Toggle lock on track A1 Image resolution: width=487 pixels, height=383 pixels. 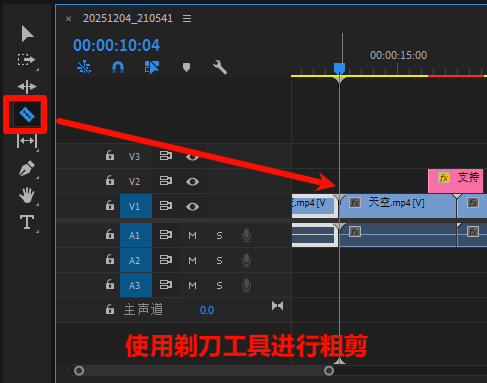click(x=110, y=235)
